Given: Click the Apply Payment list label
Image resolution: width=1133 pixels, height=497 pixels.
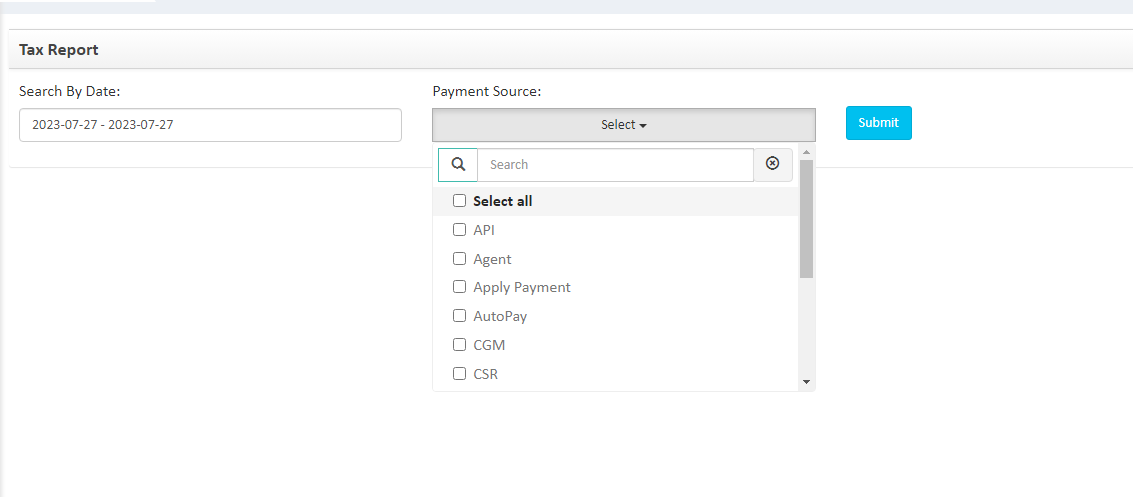Looking at the screenshot, I should coord(522,287).
